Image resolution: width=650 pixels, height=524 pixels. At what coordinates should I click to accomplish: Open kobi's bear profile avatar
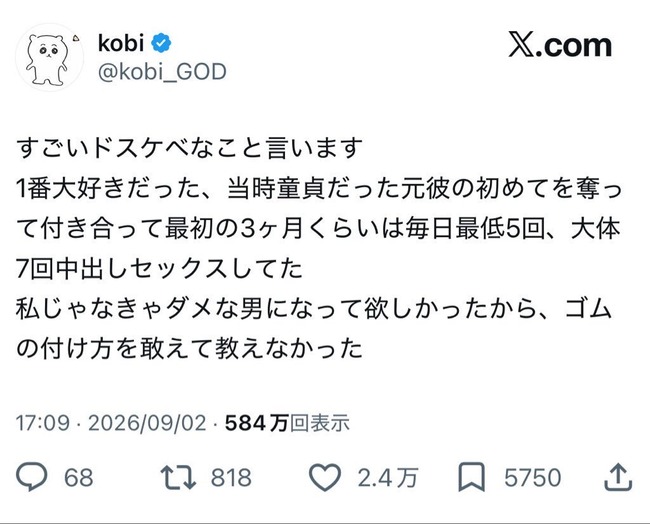tap(49, 57)
